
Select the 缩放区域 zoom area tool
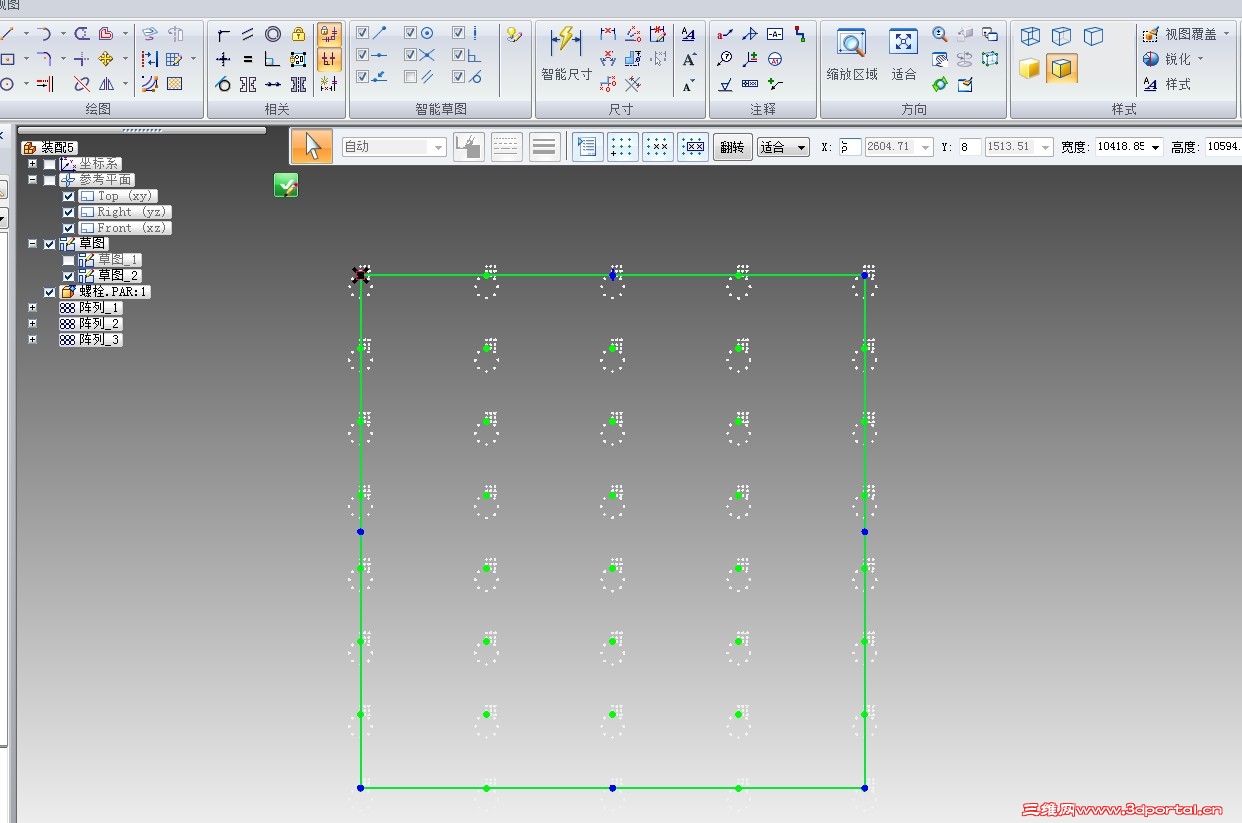(x=852, y=54)
